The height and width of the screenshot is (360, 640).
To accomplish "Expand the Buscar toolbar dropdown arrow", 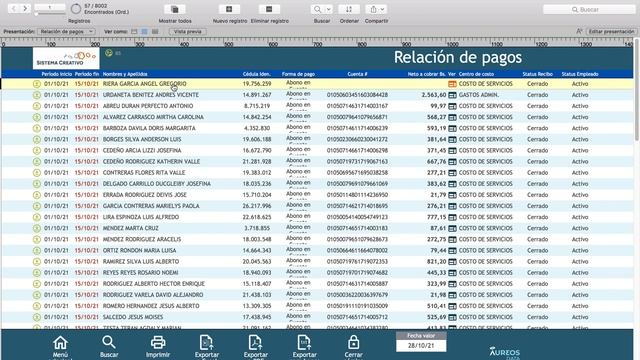I will (x=329, y=9).
